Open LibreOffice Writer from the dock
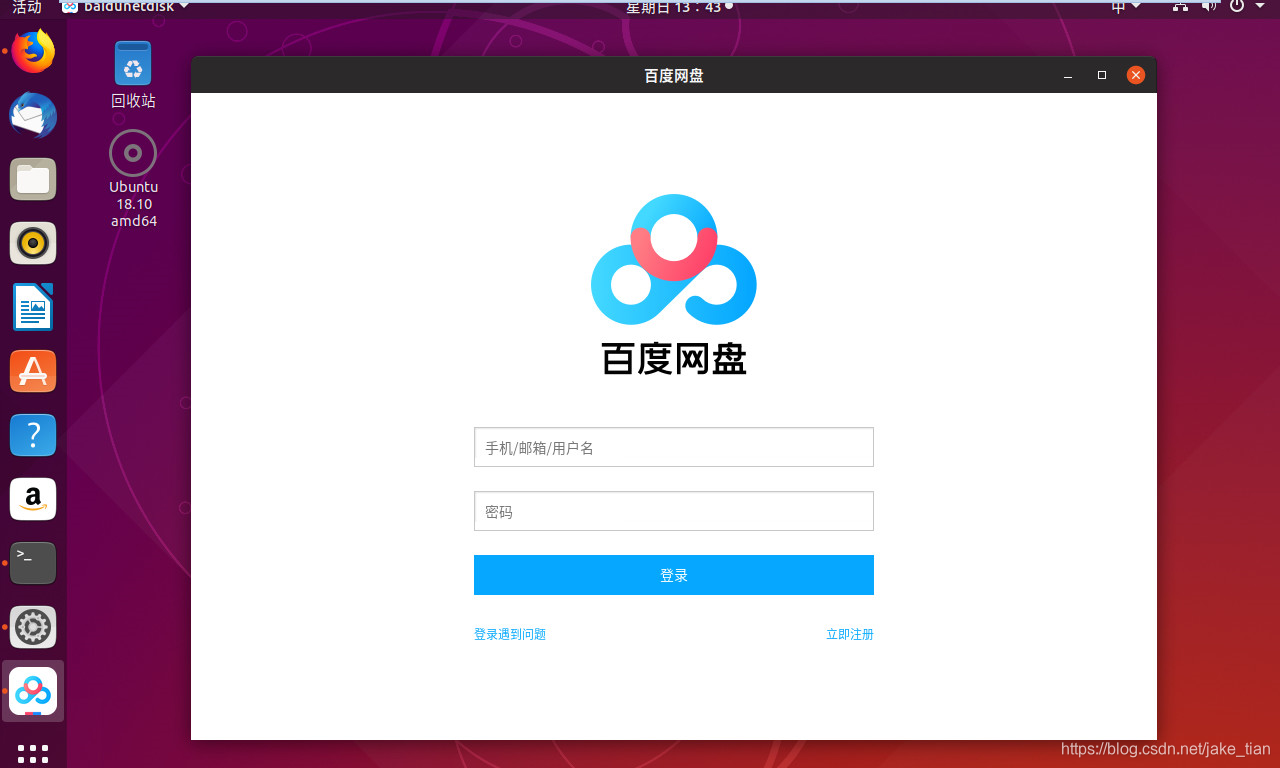This screenshot has height=768, width=1280. (33, 307)
